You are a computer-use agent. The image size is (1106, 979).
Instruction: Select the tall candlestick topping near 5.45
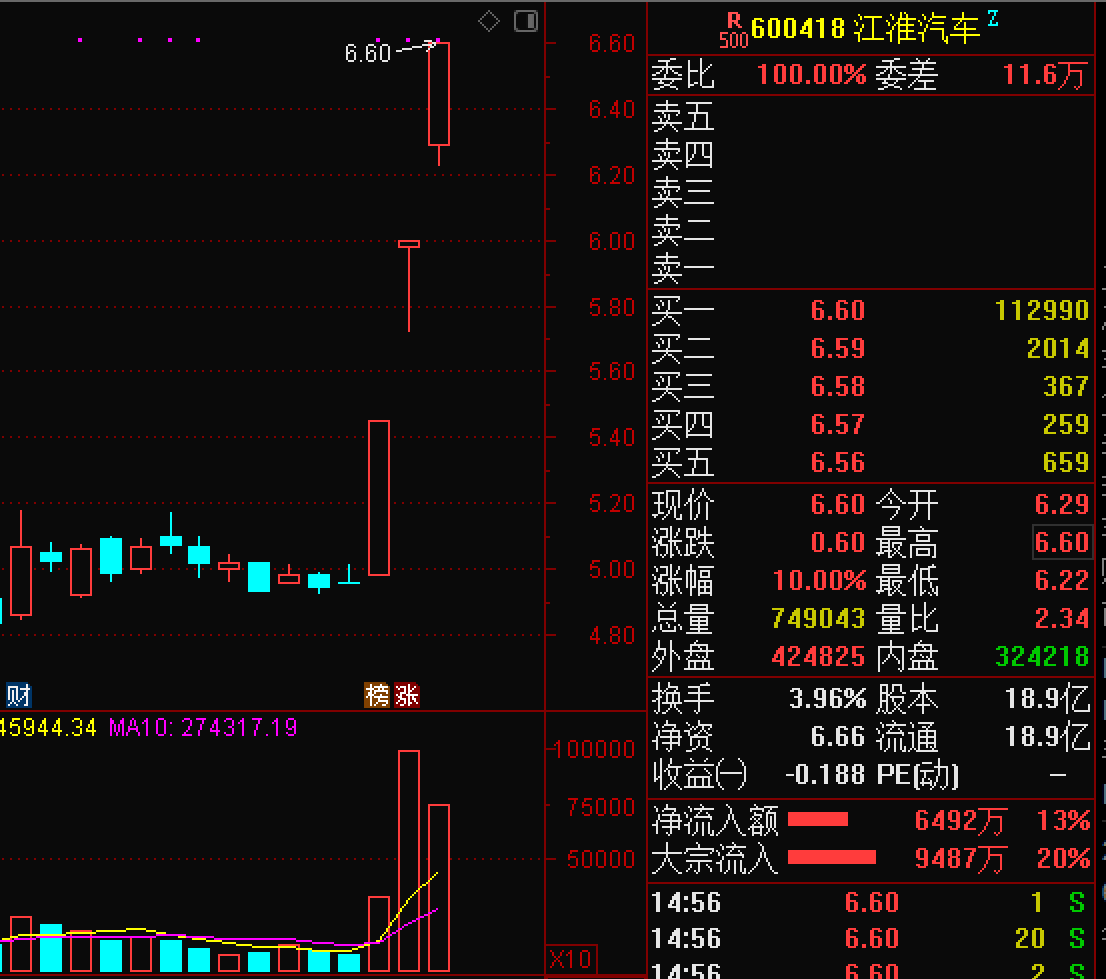(379, 498)
